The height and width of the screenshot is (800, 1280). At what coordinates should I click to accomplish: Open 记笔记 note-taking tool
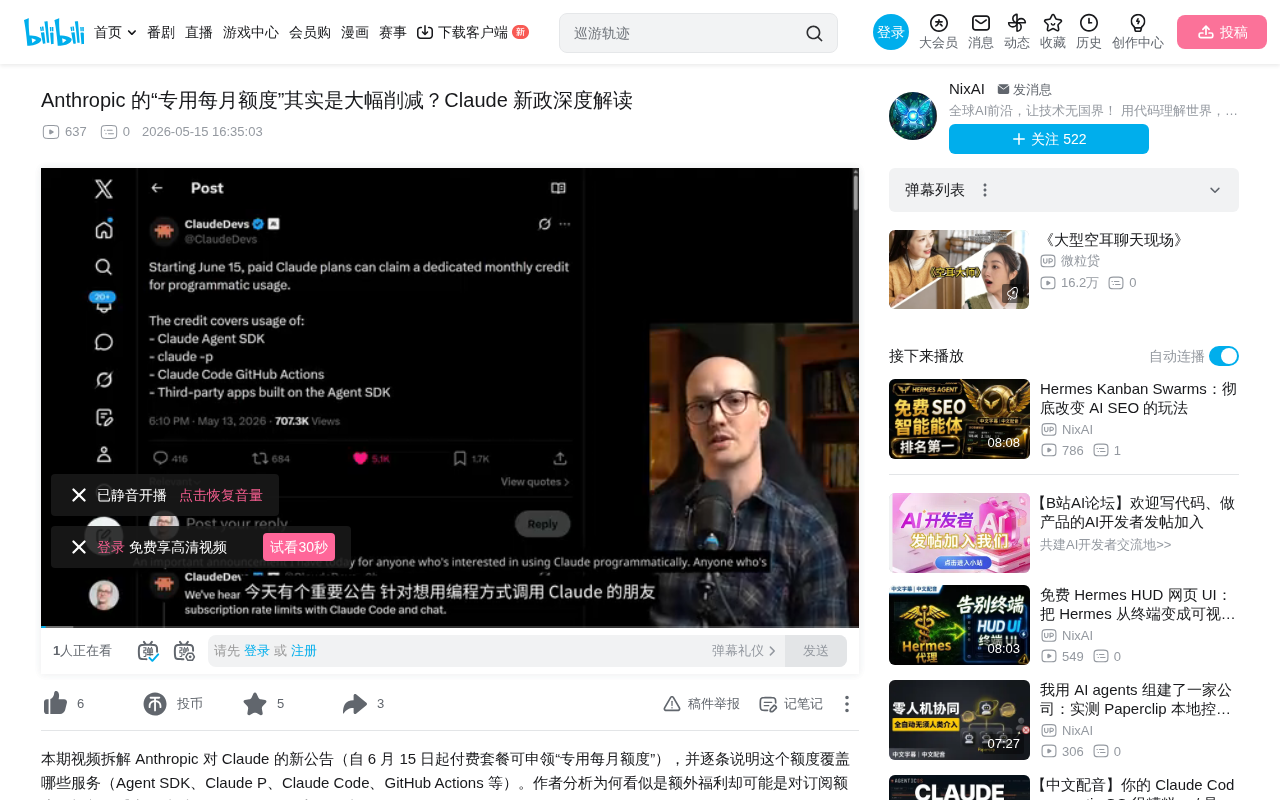tap(791, 704)
